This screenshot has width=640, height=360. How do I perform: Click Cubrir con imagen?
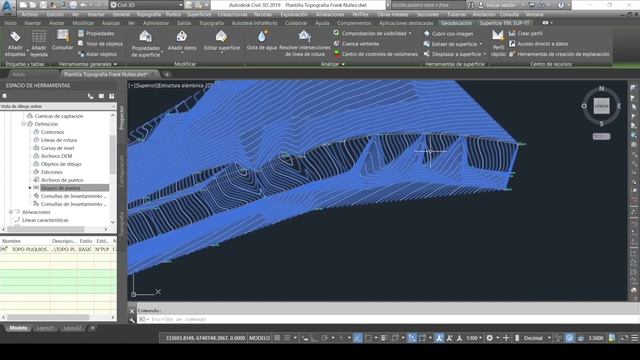pyautogui.click(x=449, y=34)
